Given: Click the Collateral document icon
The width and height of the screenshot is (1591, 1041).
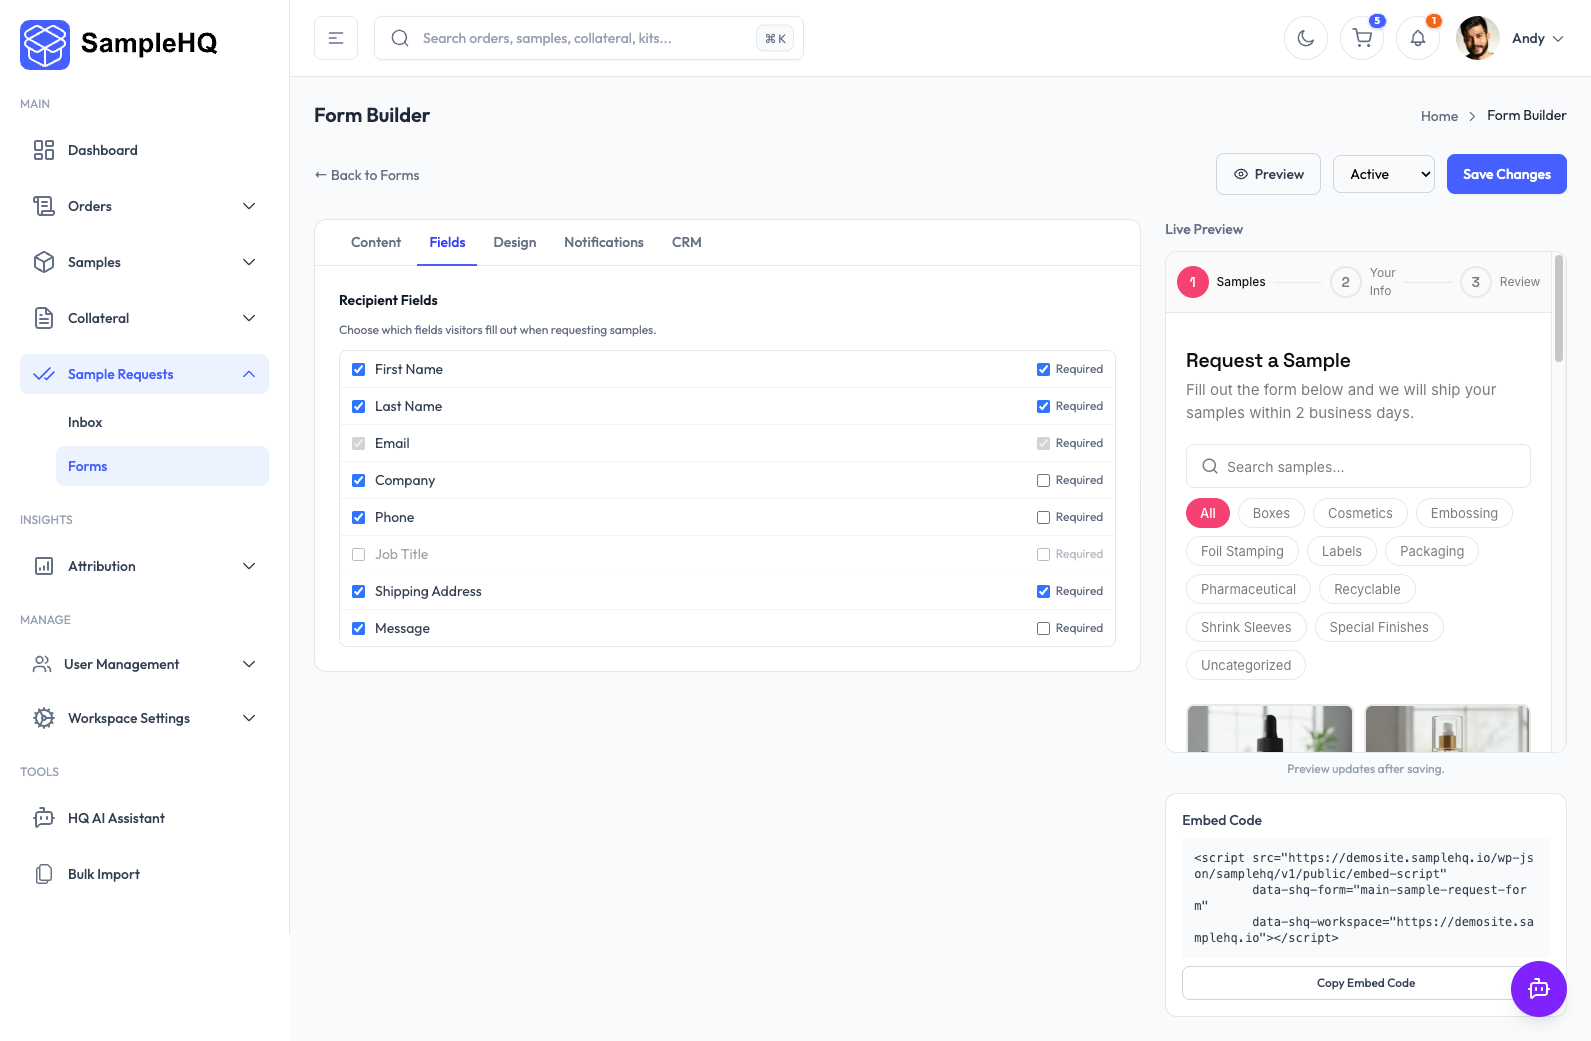Looking at the screenshot, I should [44, 318].
